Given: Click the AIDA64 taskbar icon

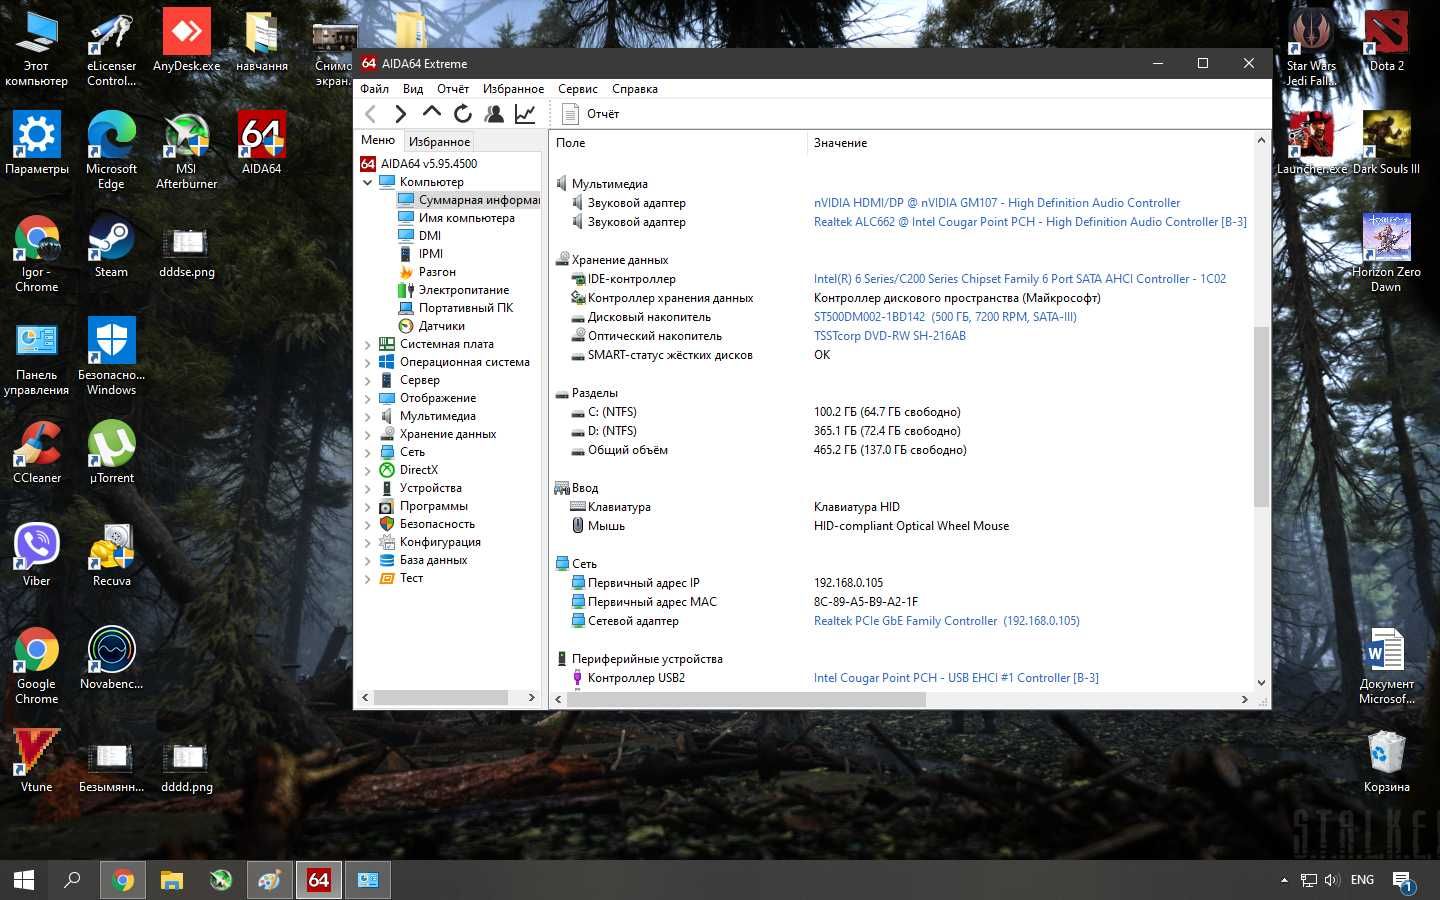Looking at the screenshot, I should click(x=318, y=880).
